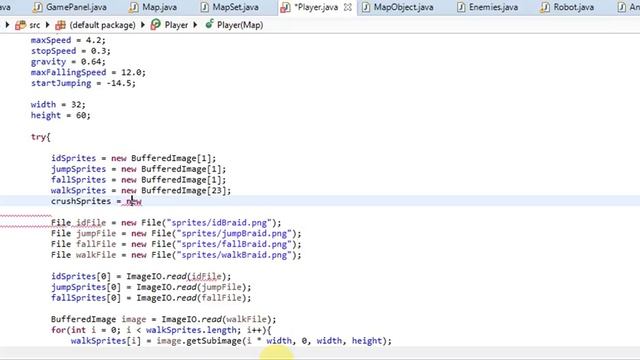Click the width = 32 line
This screenshot has width=640, height=360.
point(58,105)
